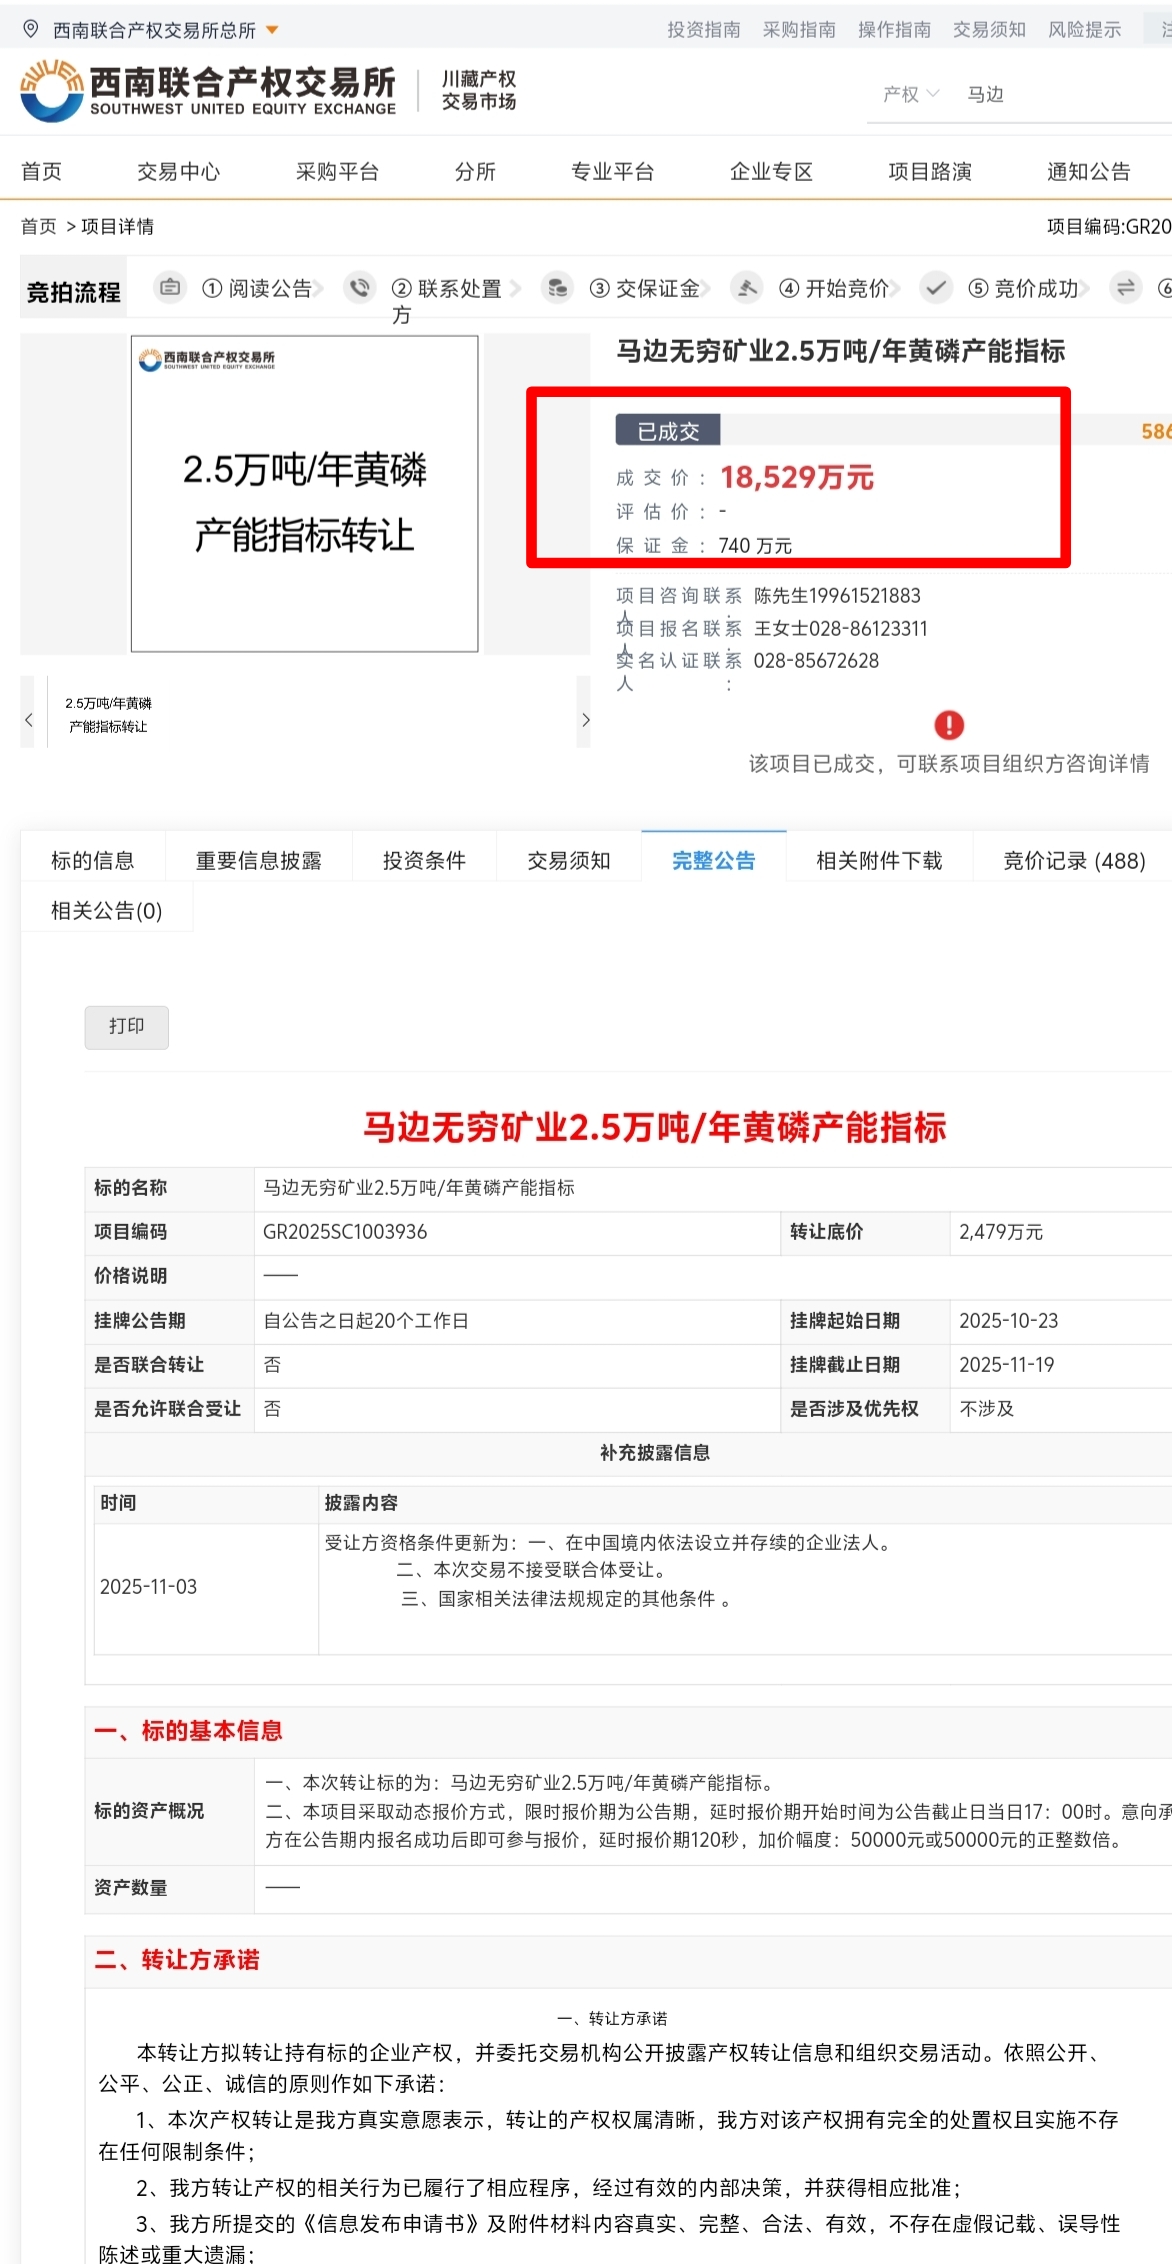Expand the 西南联合产权交易所总所 location dropdown arrow
This screenshot has height=2264, width=1172.
coord(272,30)
